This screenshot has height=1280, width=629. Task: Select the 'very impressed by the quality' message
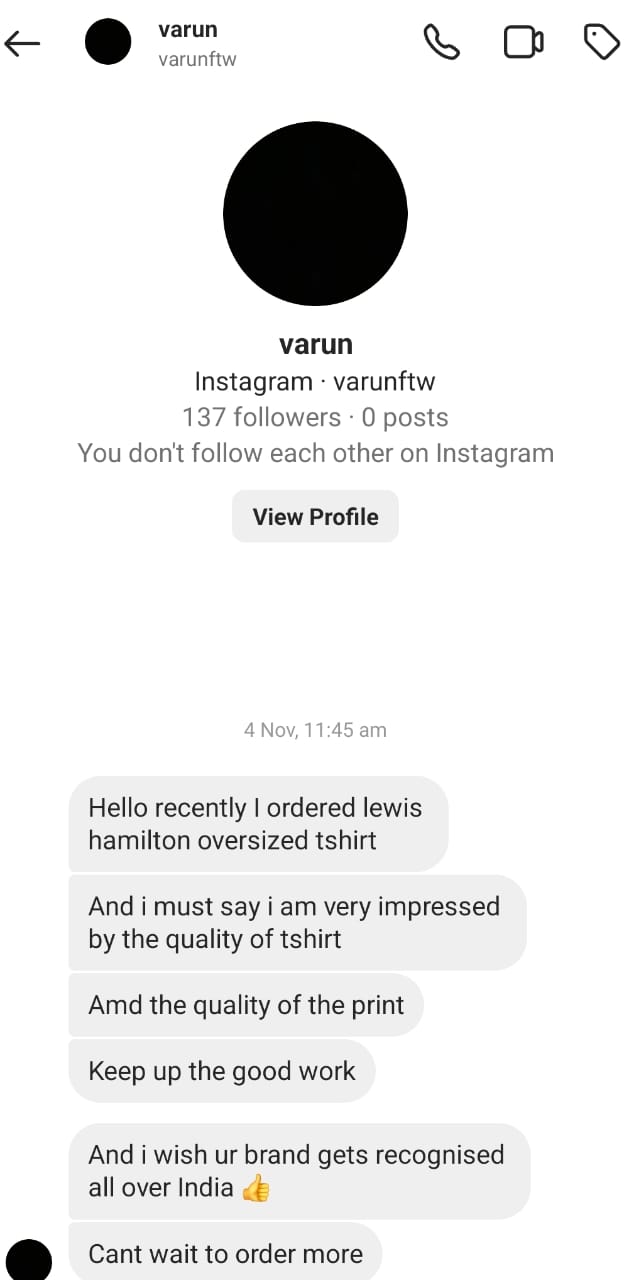(x=296, y=922)
